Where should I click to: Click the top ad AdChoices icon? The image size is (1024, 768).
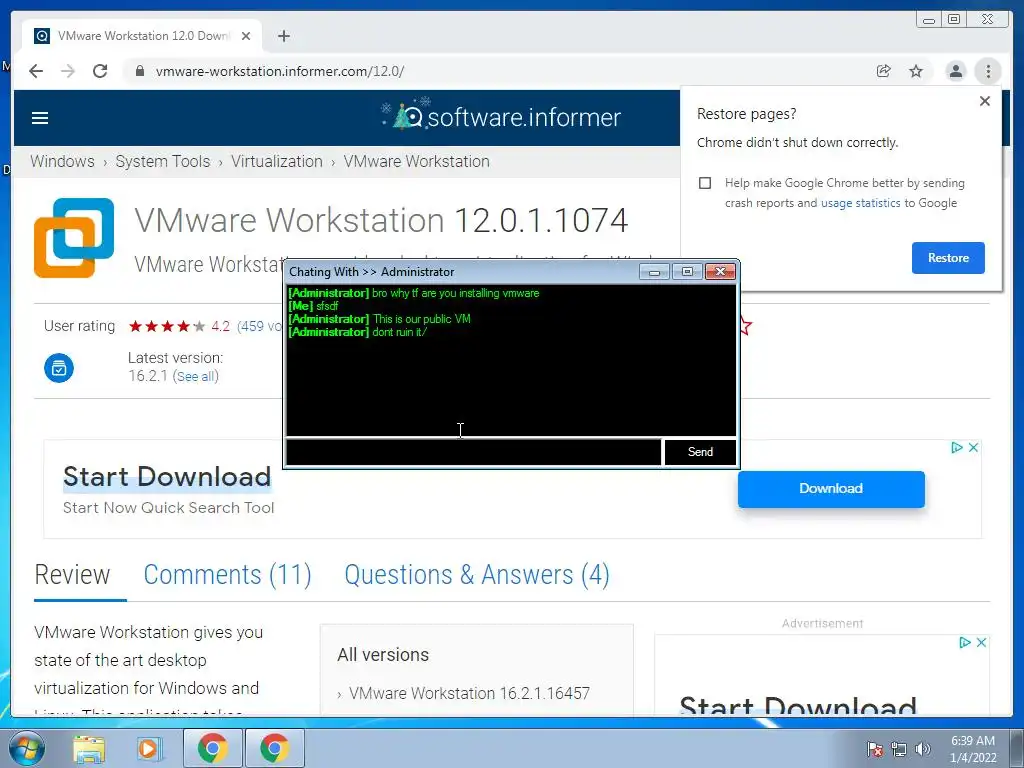(957, 447)
